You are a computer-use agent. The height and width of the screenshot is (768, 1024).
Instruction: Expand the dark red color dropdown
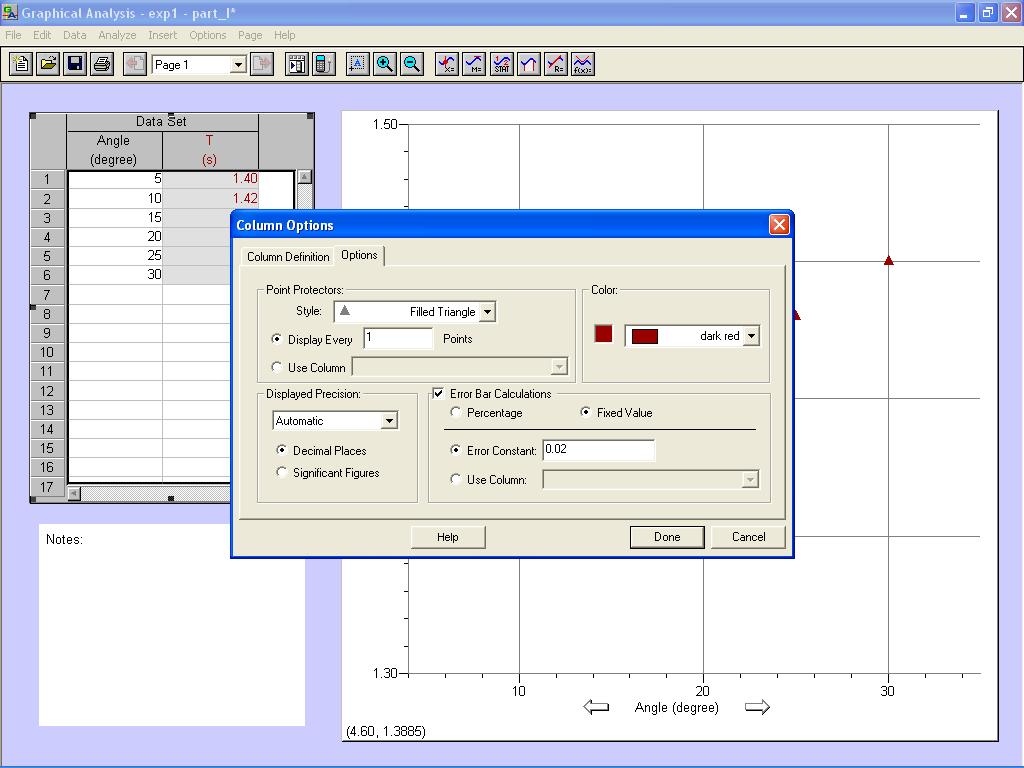(751, 336)
